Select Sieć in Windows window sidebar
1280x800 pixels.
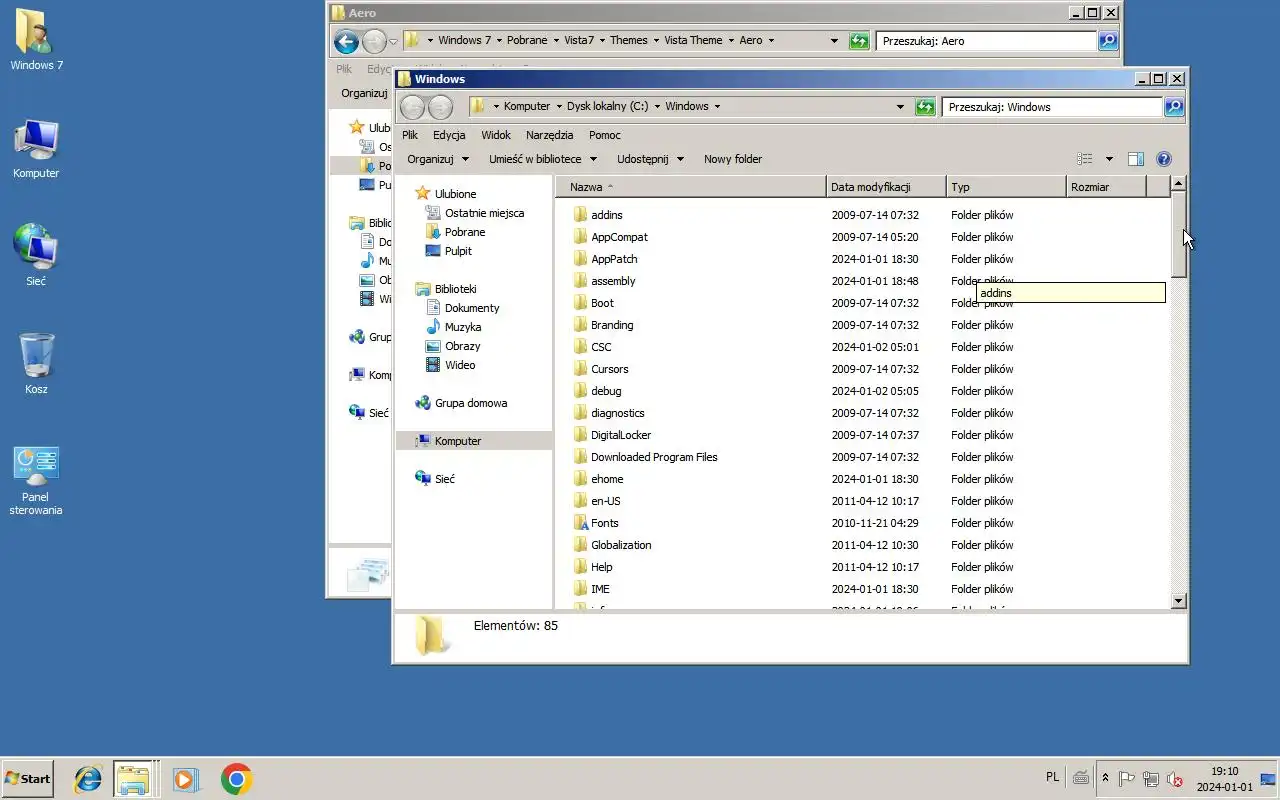coord(436,479)
